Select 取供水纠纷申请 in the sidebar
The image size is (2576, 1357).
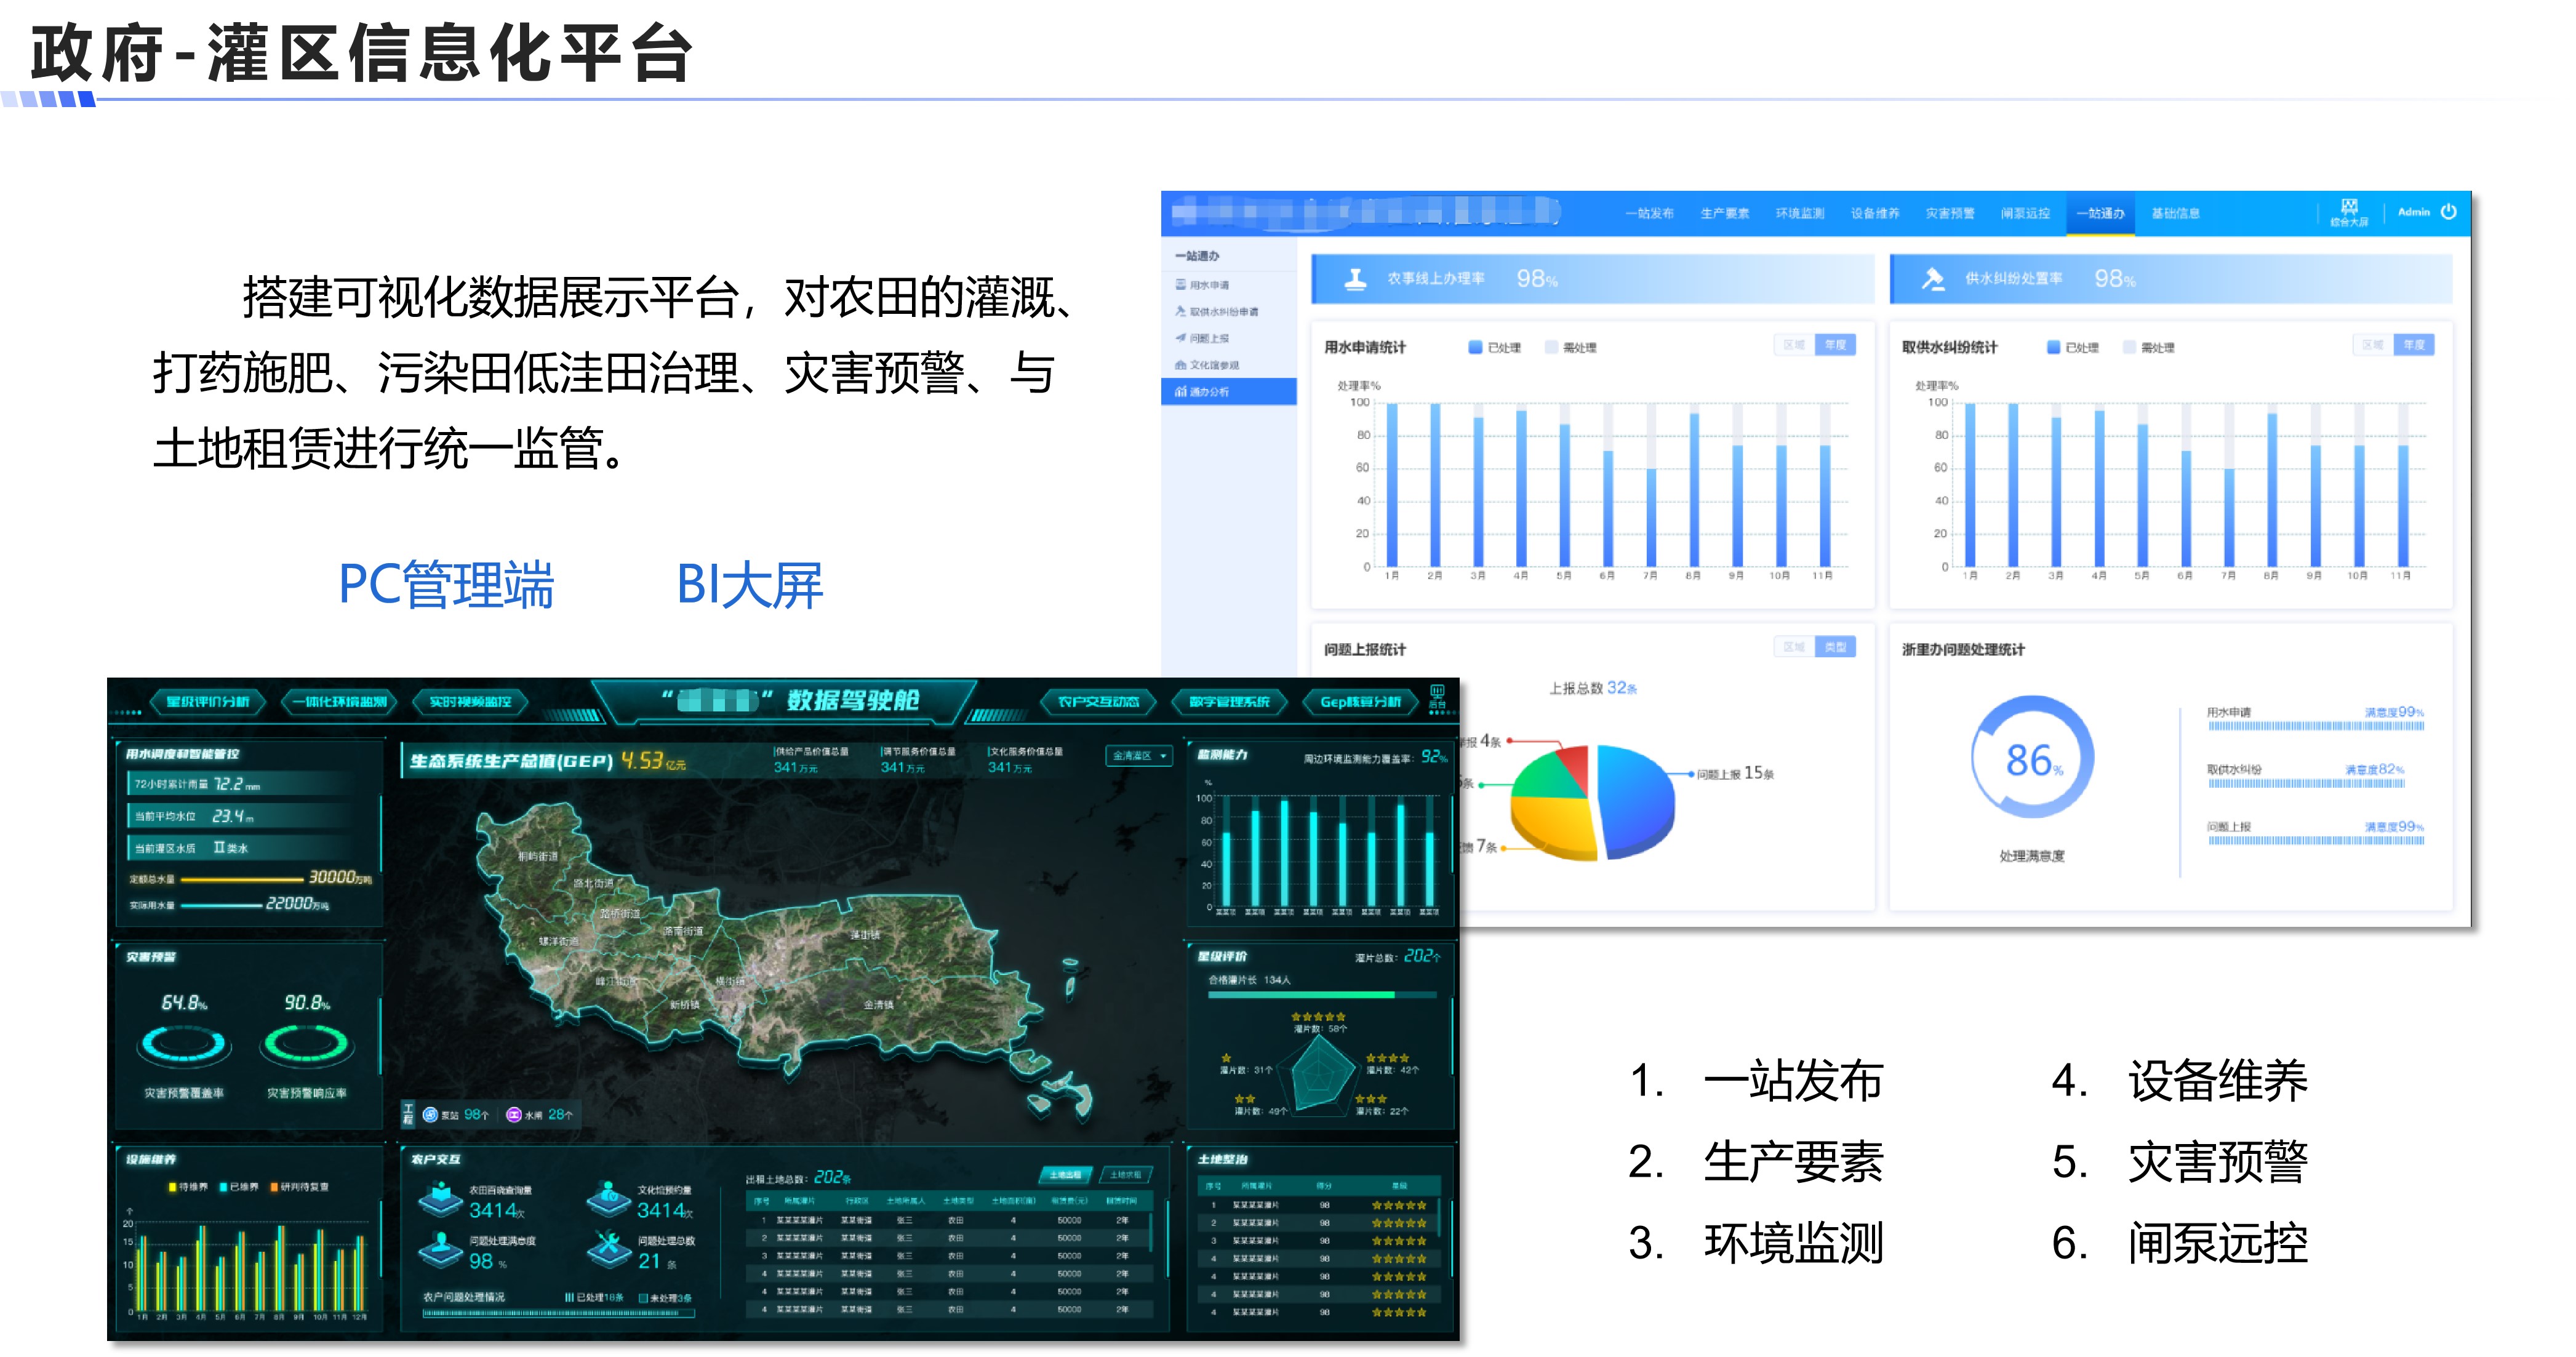tap(1216, 312)
